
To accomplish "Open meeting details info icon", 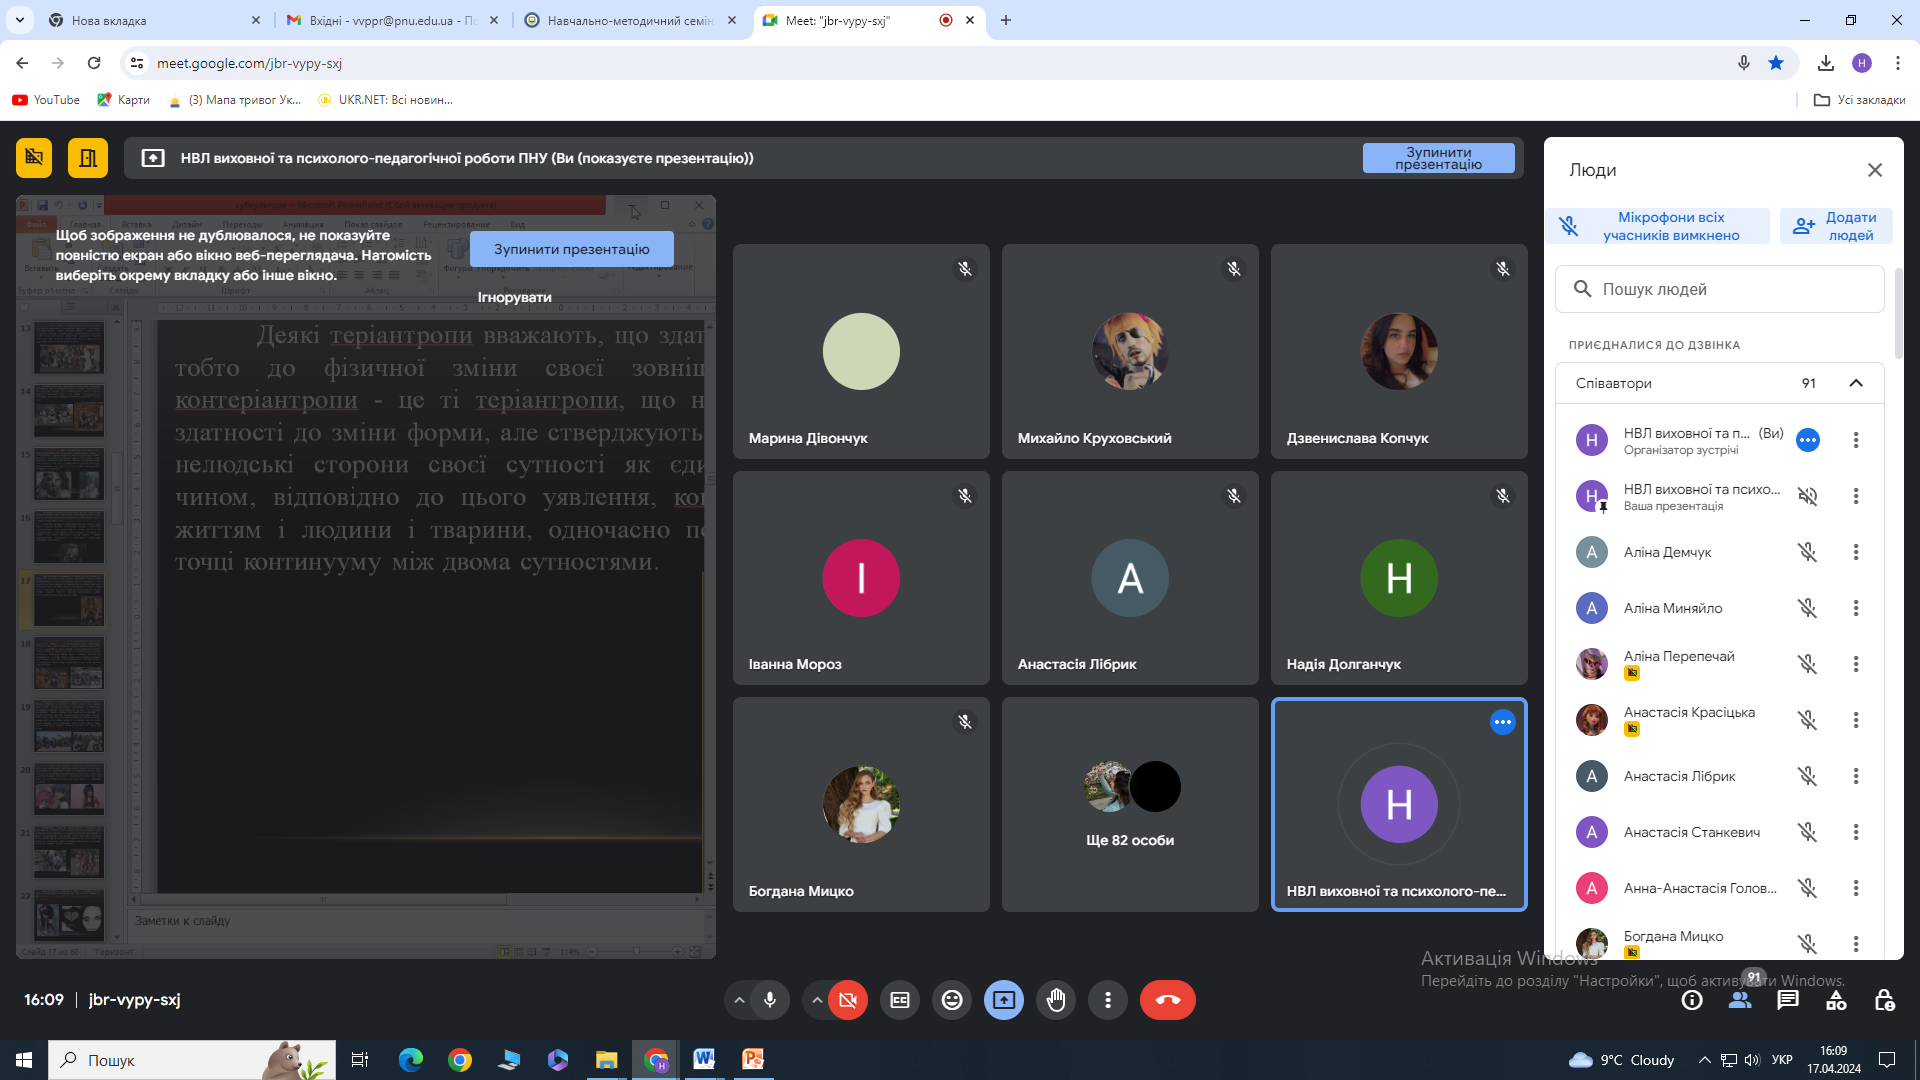I will (x=1692, y=1000).
